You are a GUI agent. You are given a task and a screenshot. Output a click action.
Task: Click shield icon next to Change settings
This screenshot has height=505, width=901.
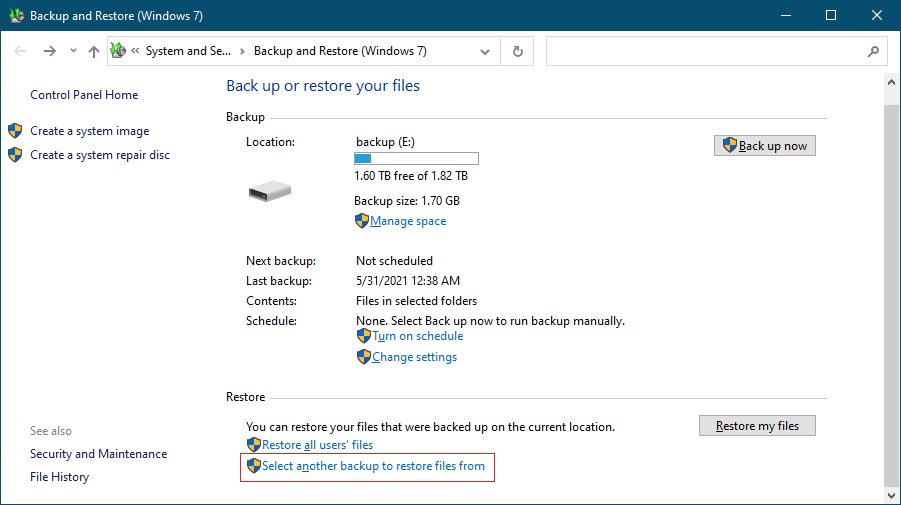tap(364, 357)
